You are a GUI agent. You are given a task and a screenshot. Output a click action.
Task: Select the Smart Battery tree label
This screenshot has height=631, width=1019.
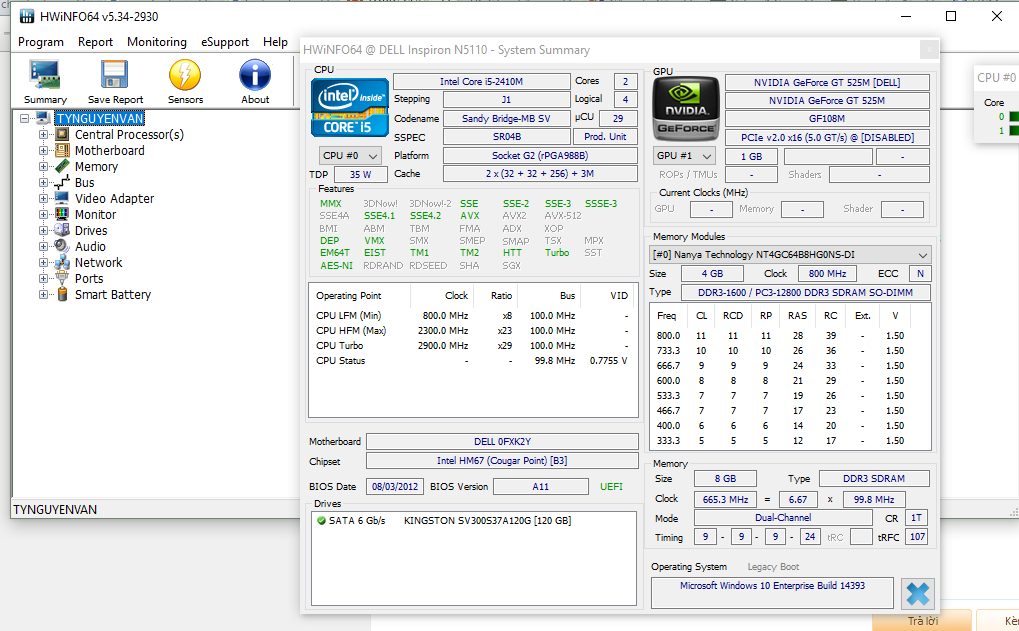pos(112,294)
